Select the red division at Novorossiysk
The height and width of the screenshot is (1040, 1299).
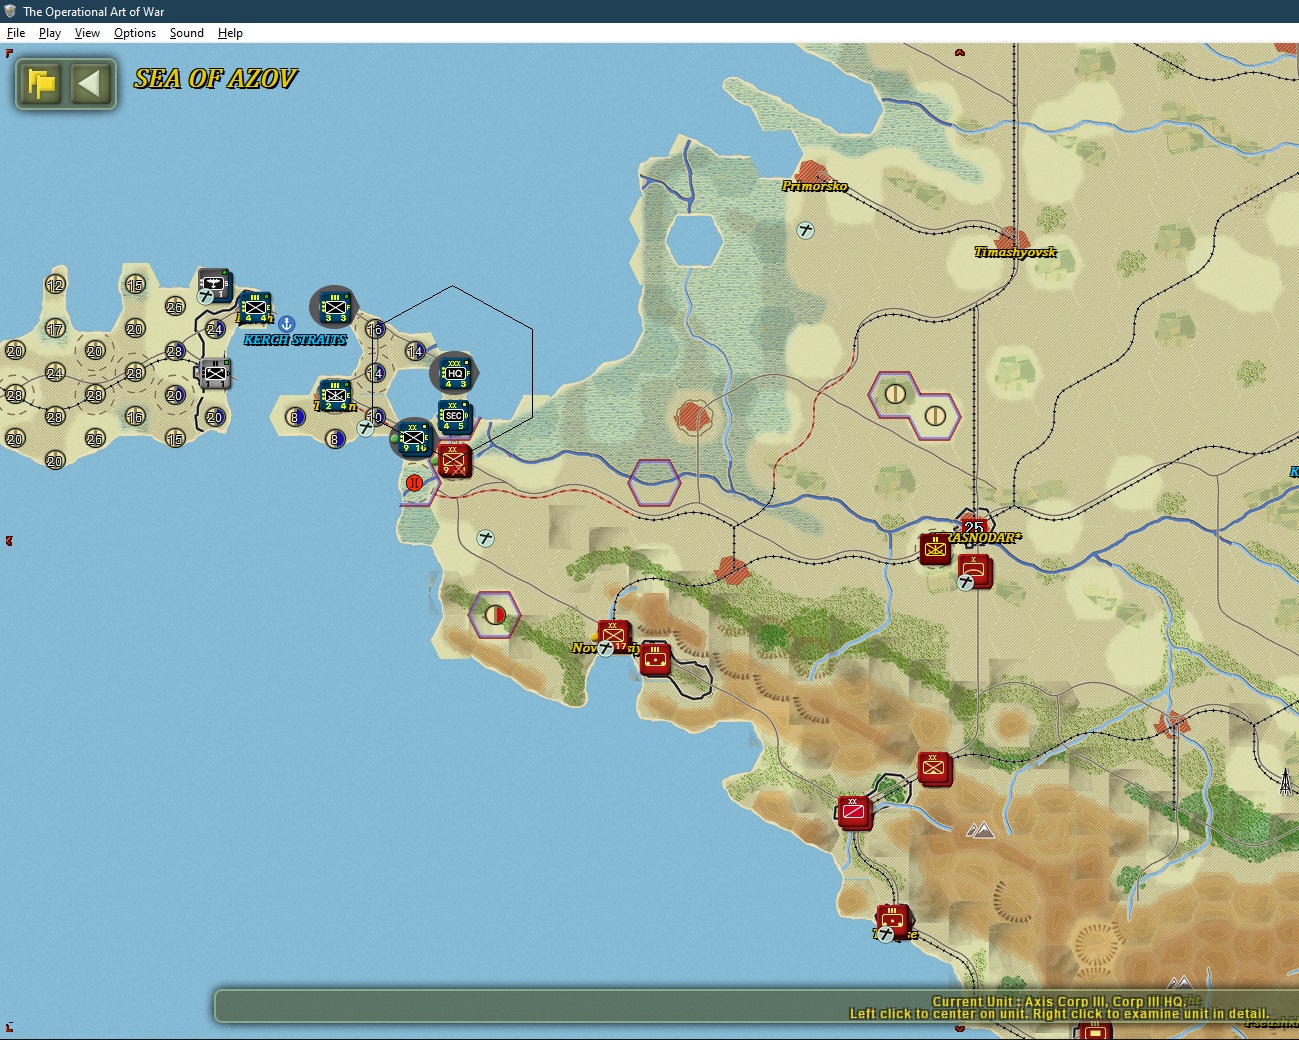[614, 636]
